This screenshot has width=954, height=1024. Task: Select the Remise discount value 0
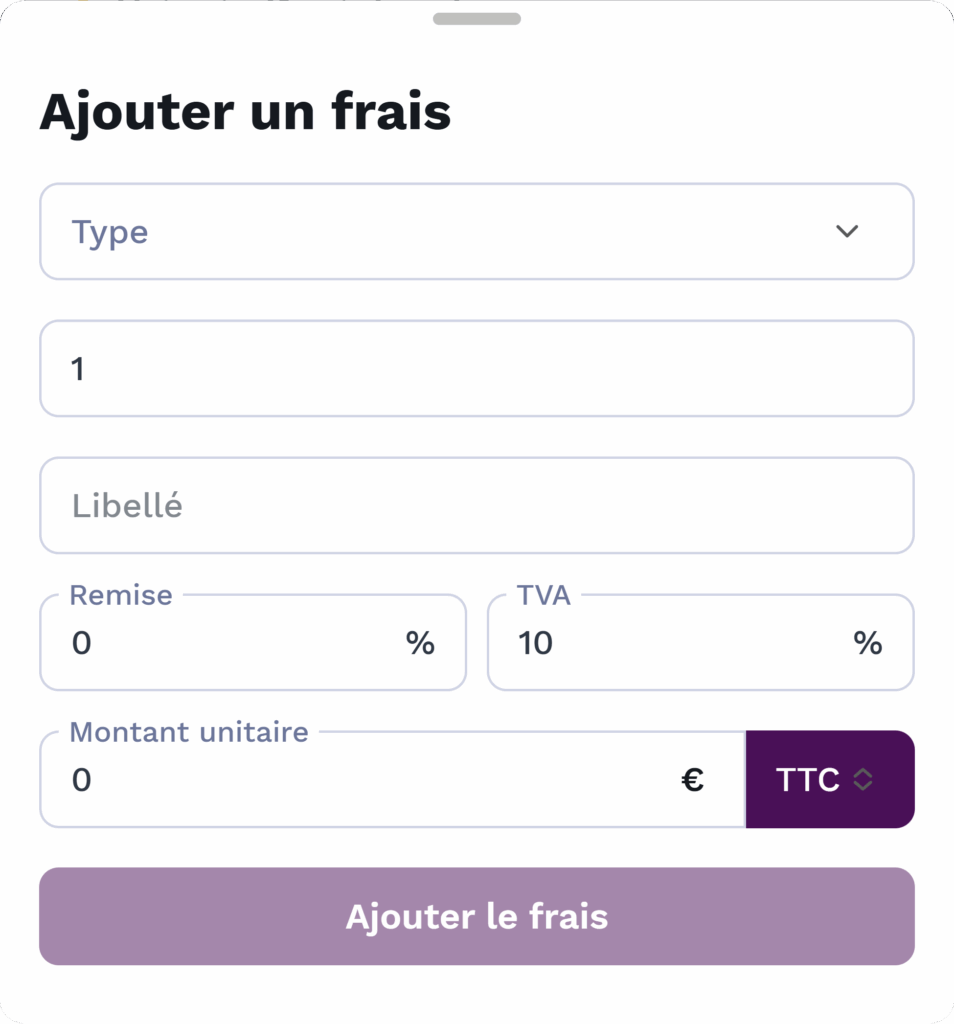pos(82,643)
